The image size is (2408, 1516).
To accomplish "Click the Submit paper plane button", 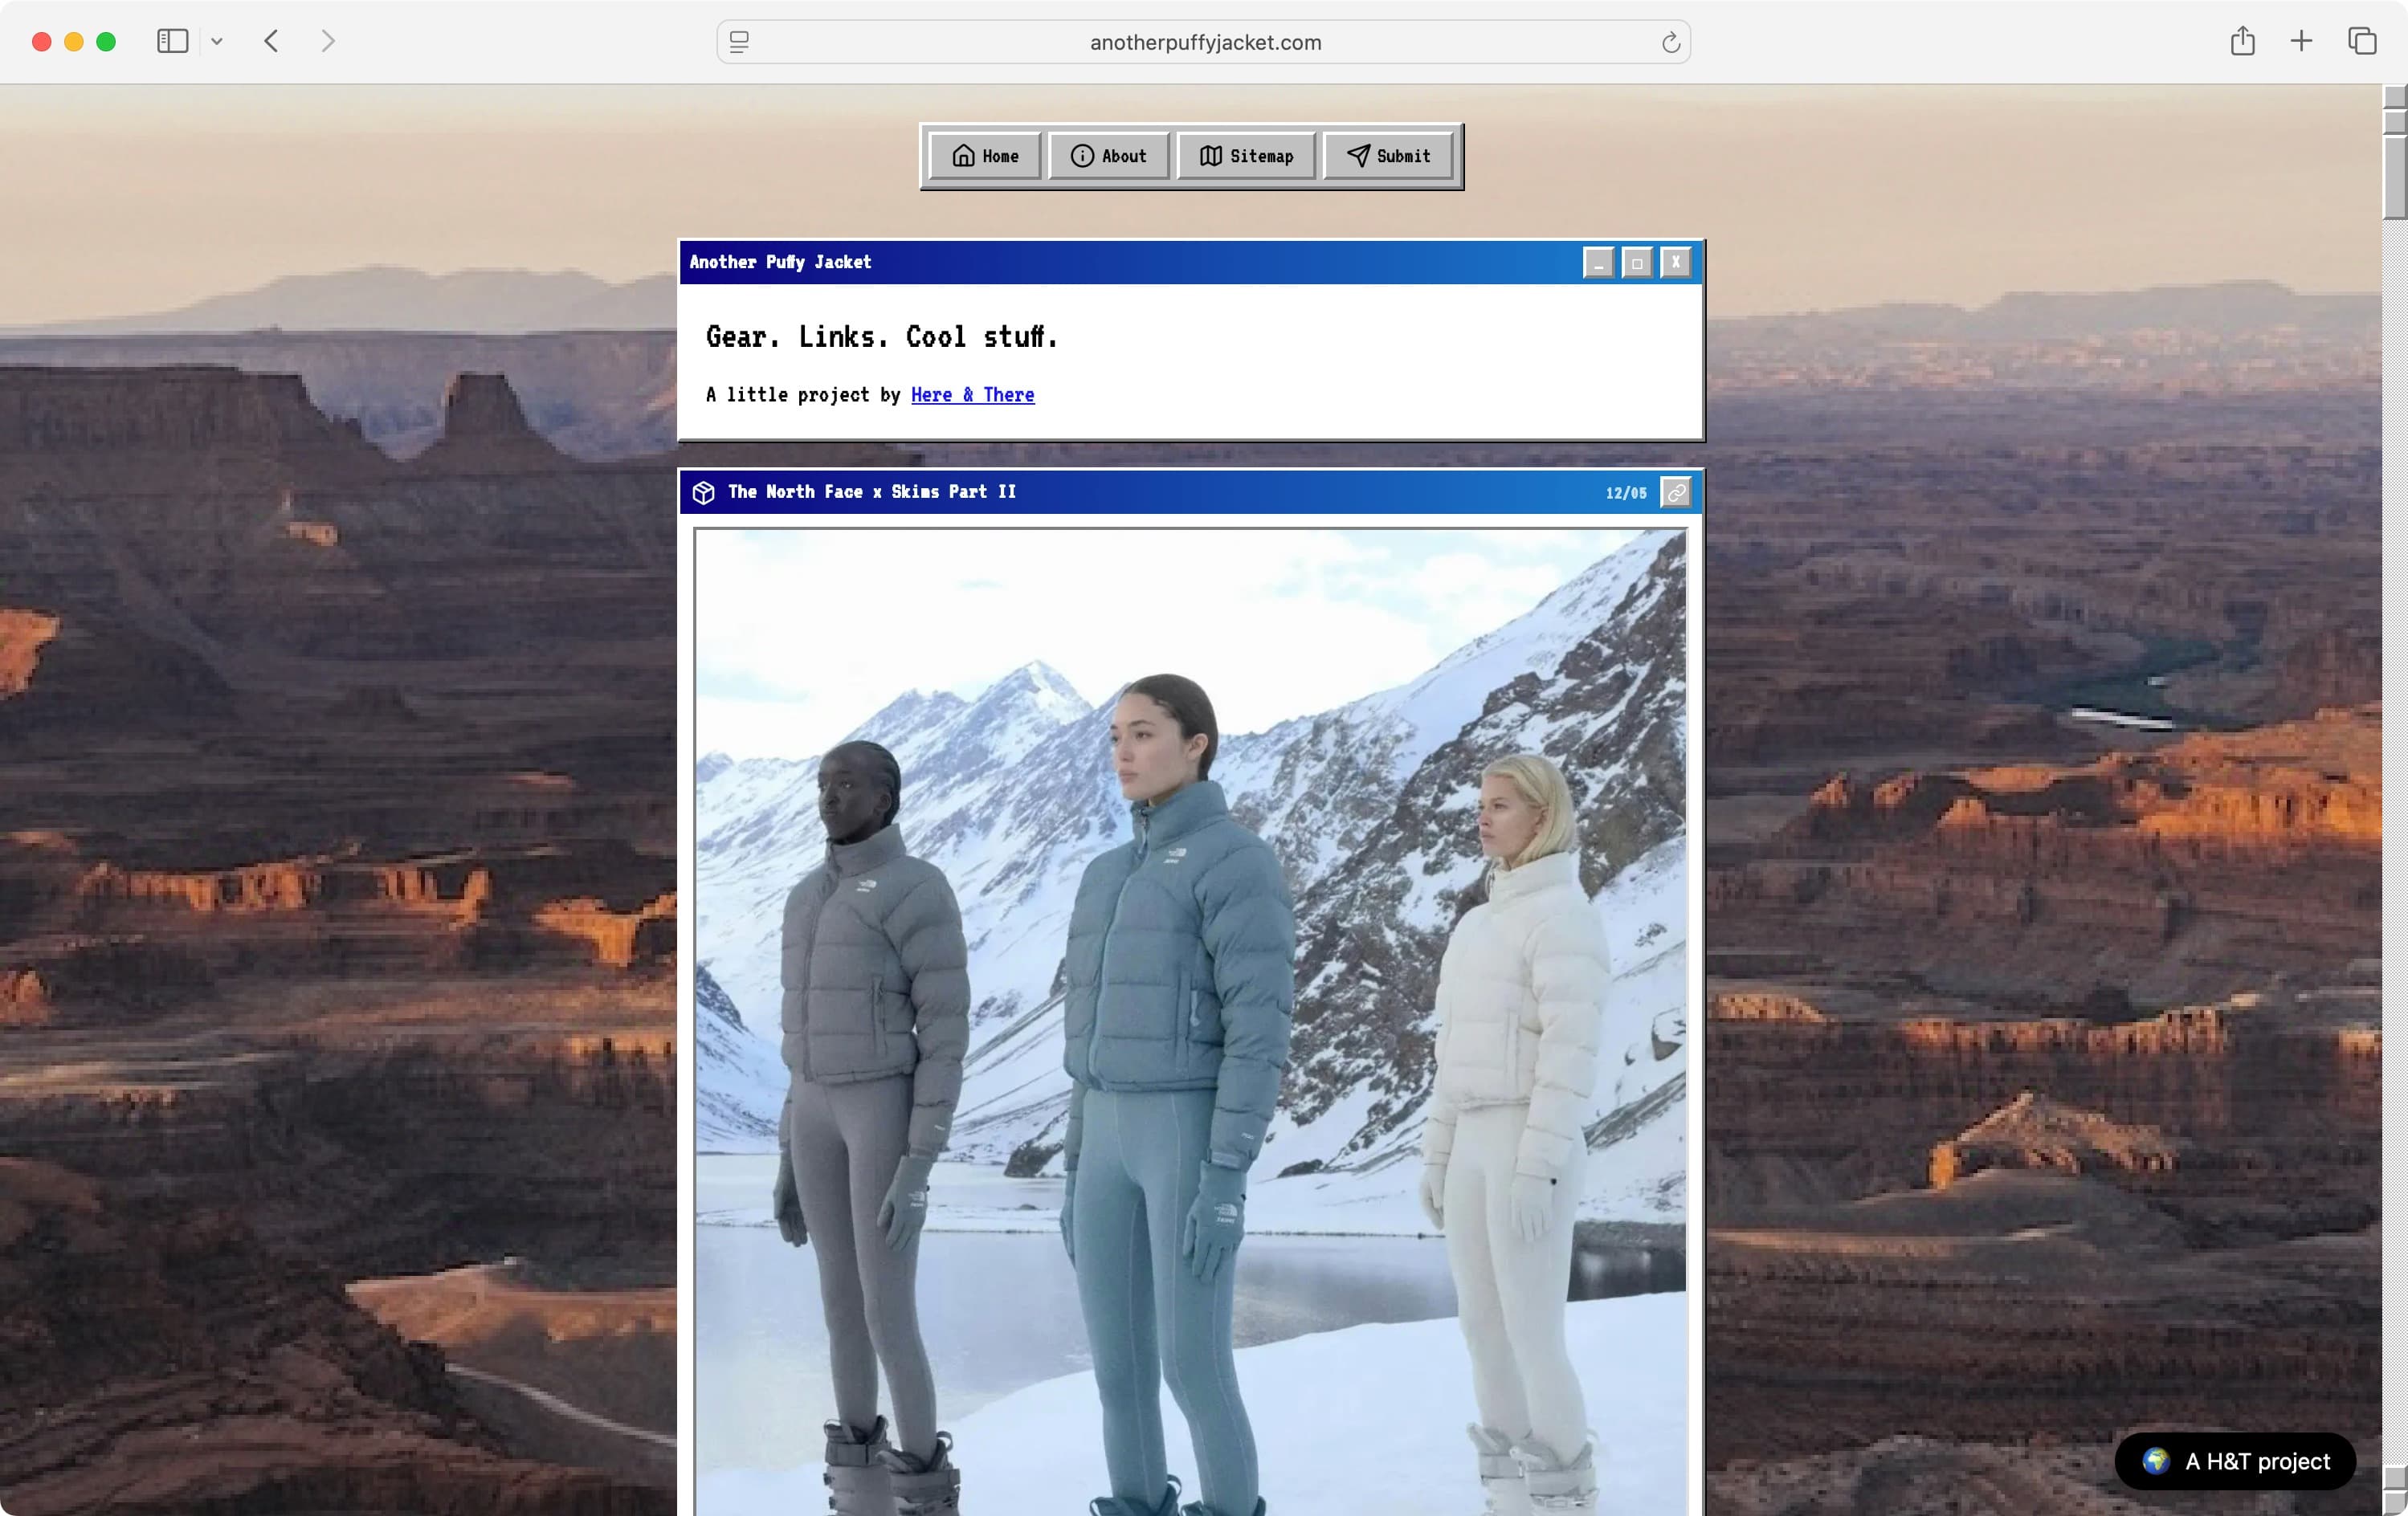I will coord(1388,156).
